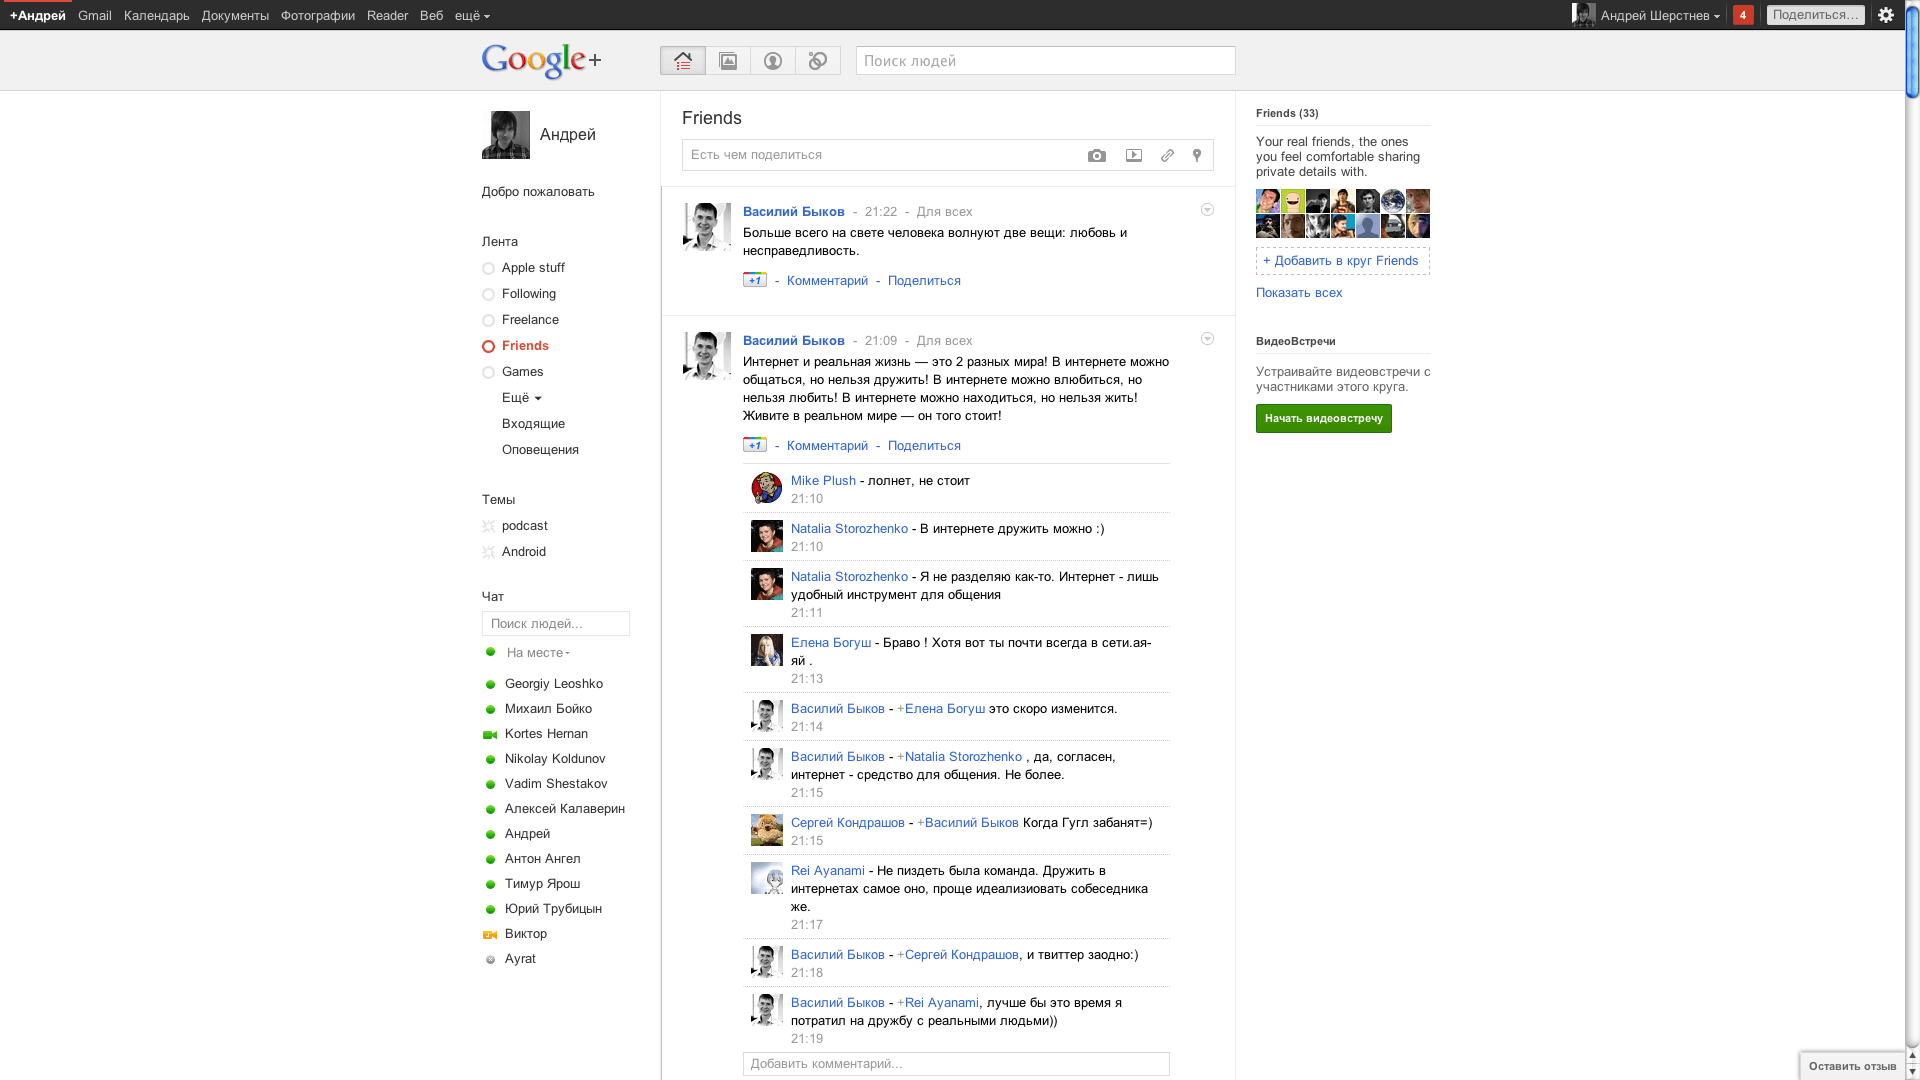Click Комментарий under the 21:22 post
1920x1080 pixels.
tap(827, 281)
